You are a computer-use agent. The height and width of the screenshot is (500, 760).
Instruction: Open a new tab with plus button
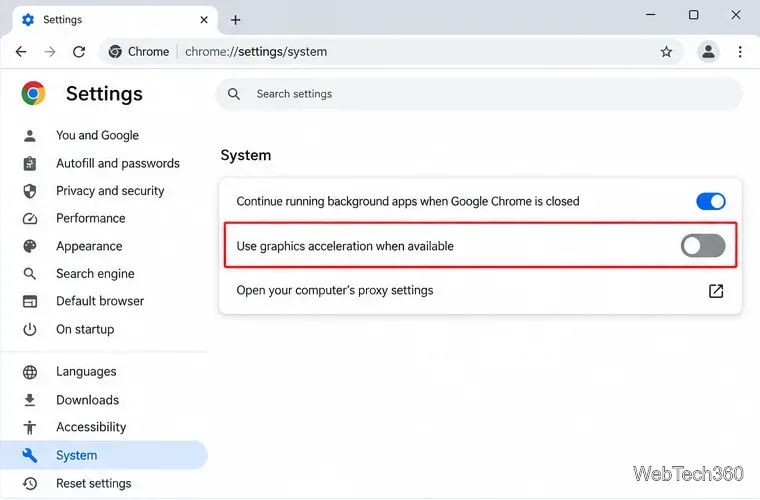point(236,20)
